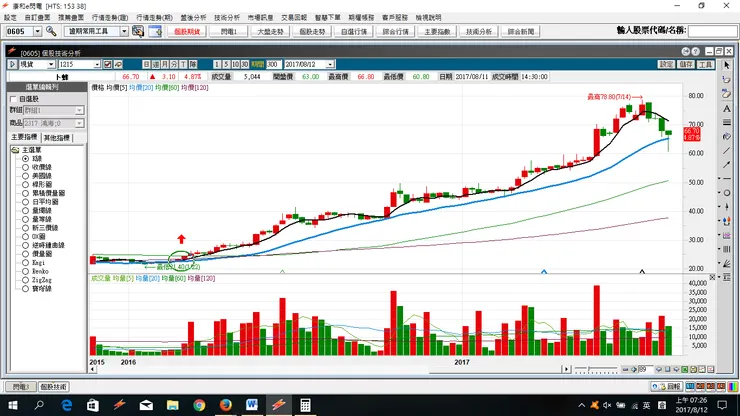Screen dimensions: 740x416
Task: Select the horizontal line drawing tool
Action: click(x=727, y=178)
